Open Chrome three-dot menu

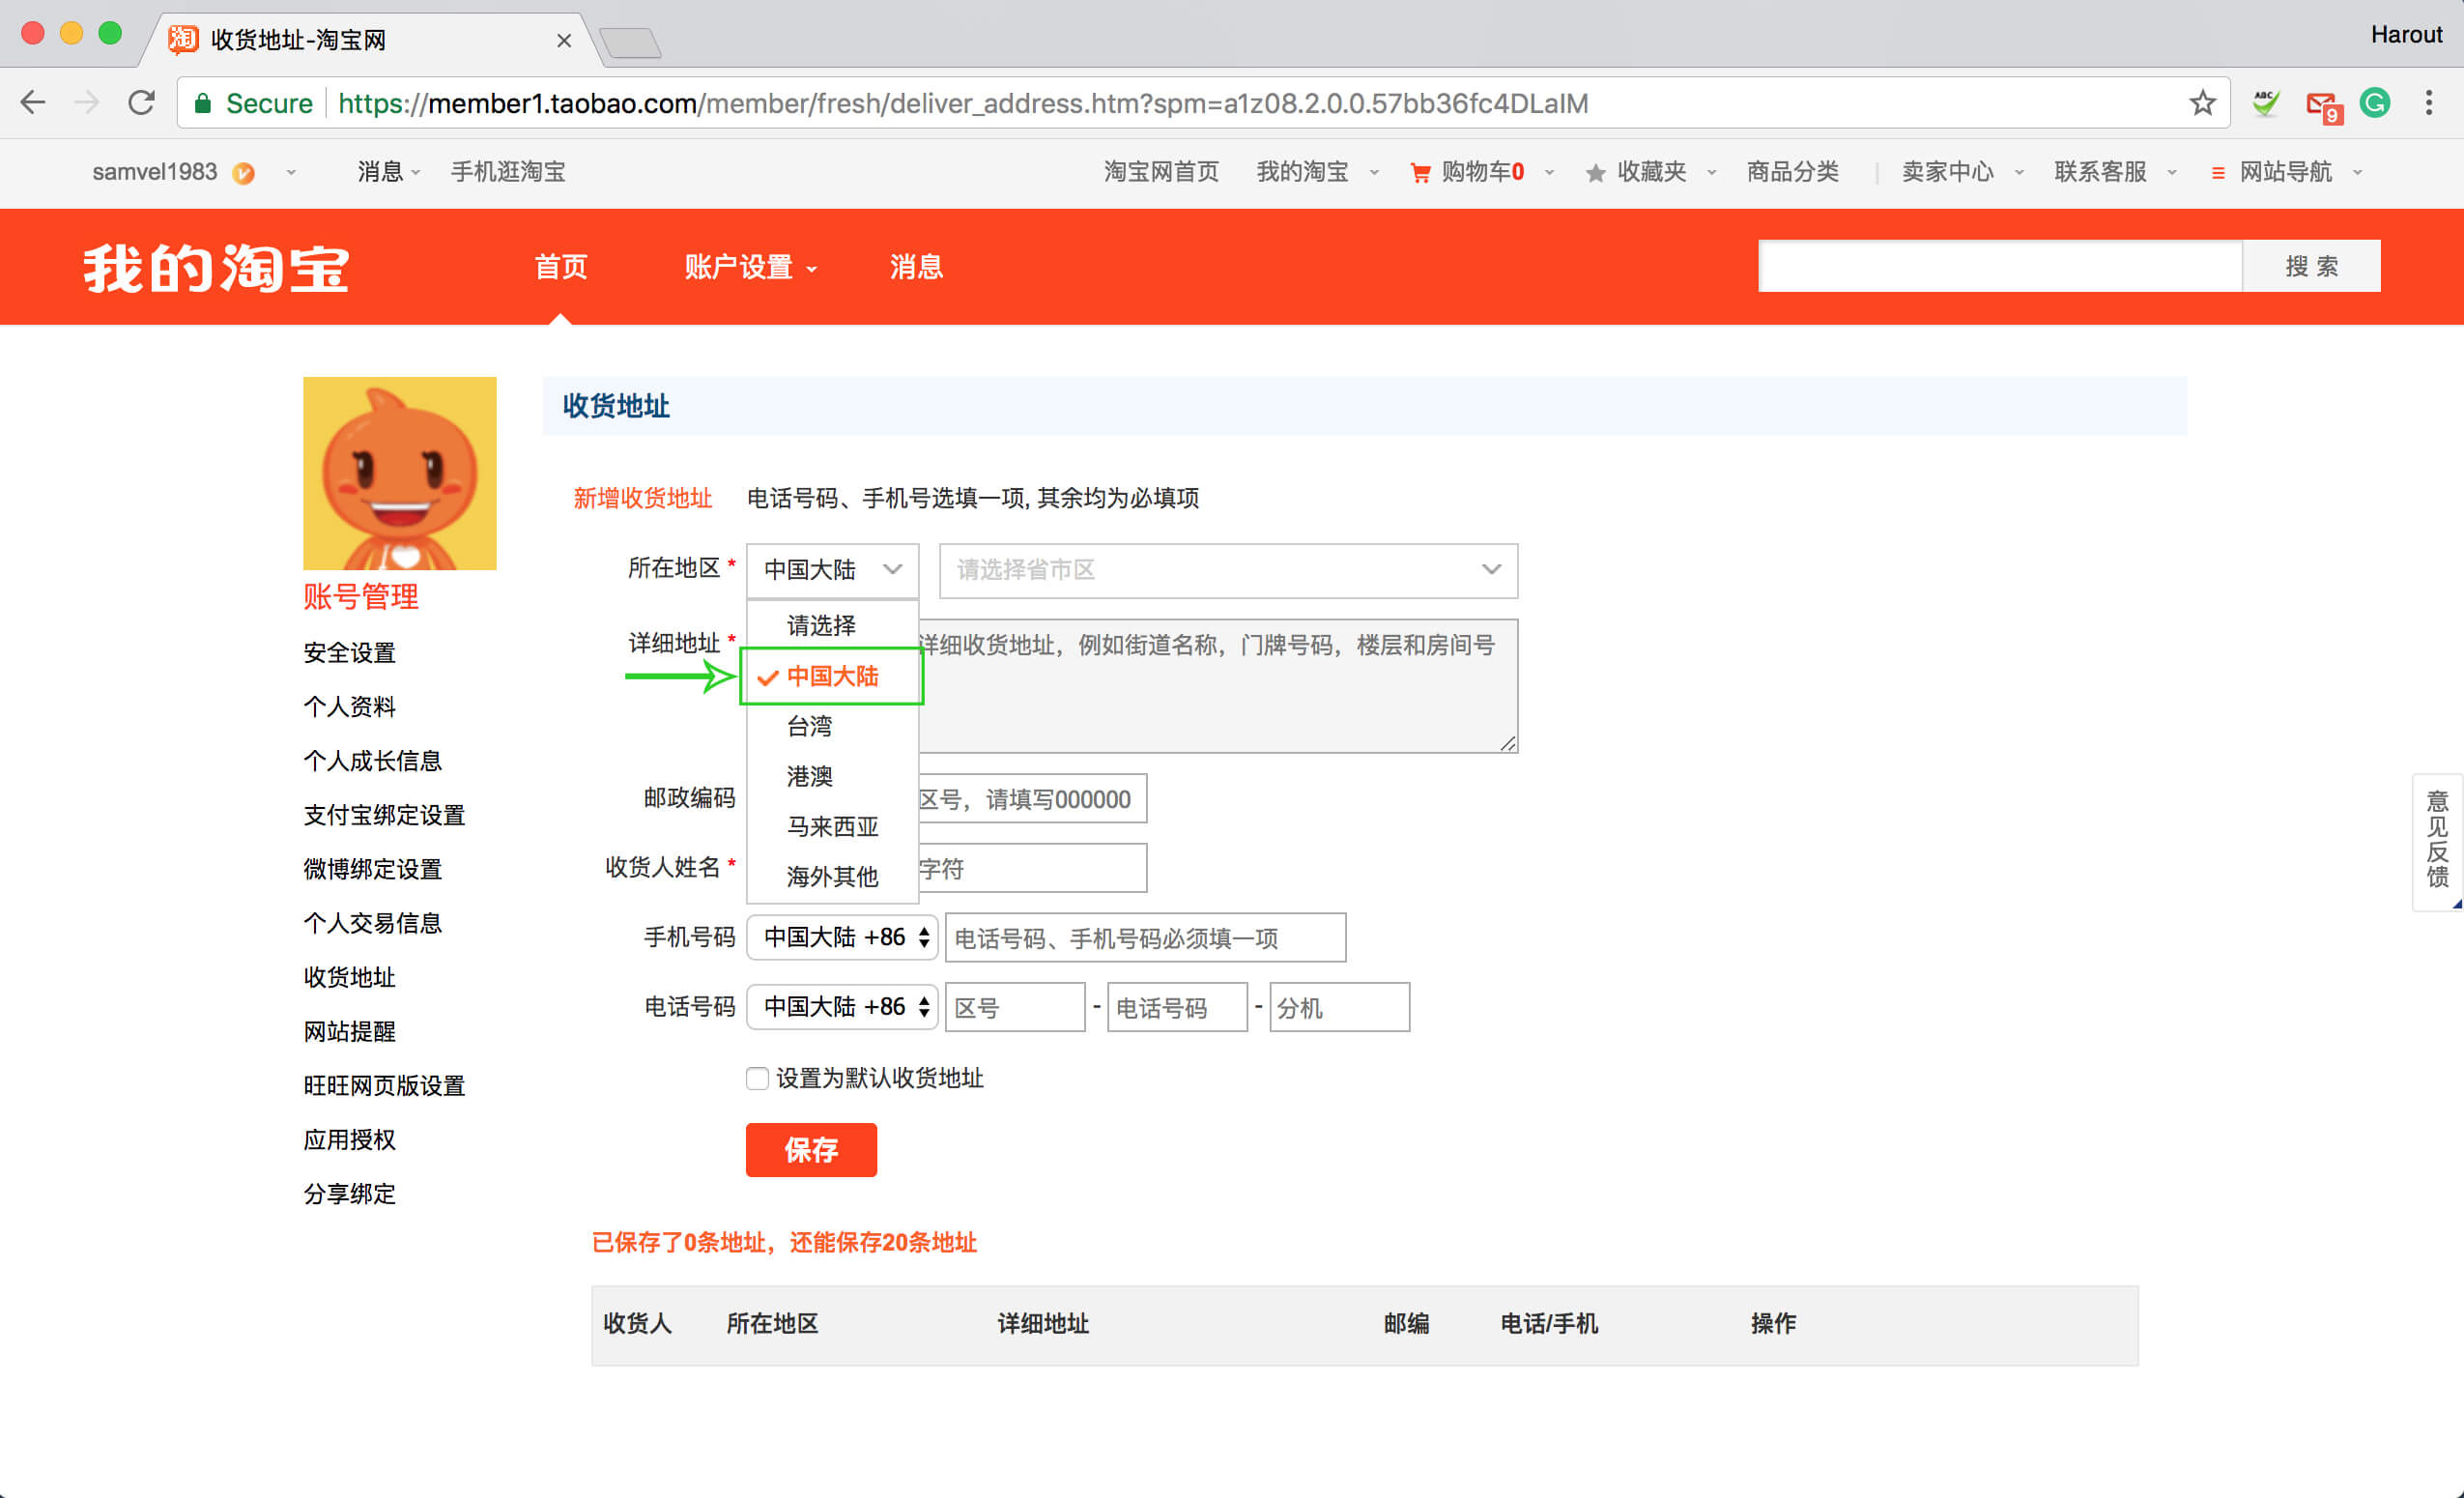point(2429,103)
